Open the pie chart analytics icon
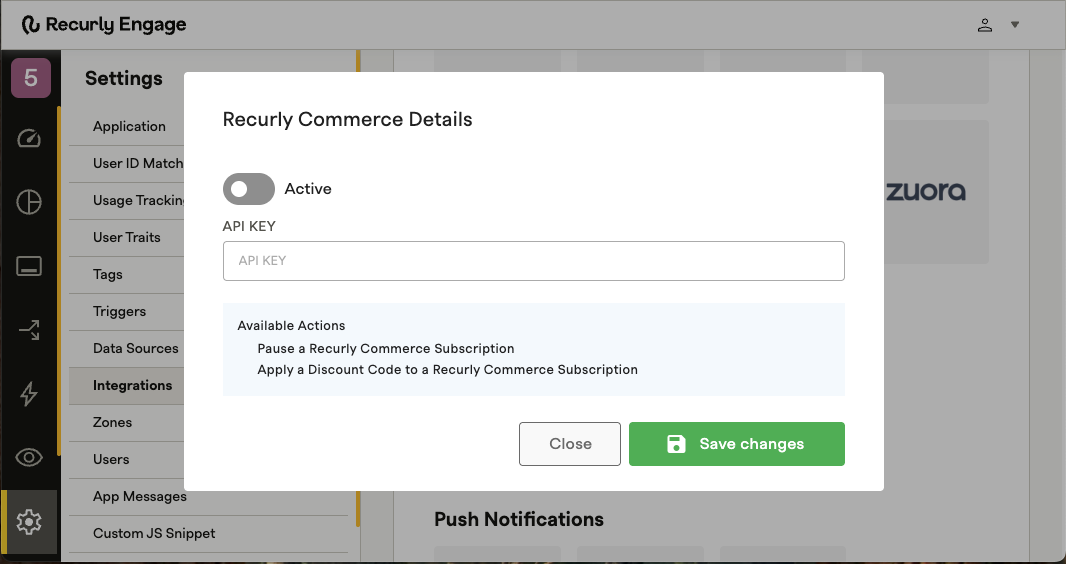 [x=29, y=202]
